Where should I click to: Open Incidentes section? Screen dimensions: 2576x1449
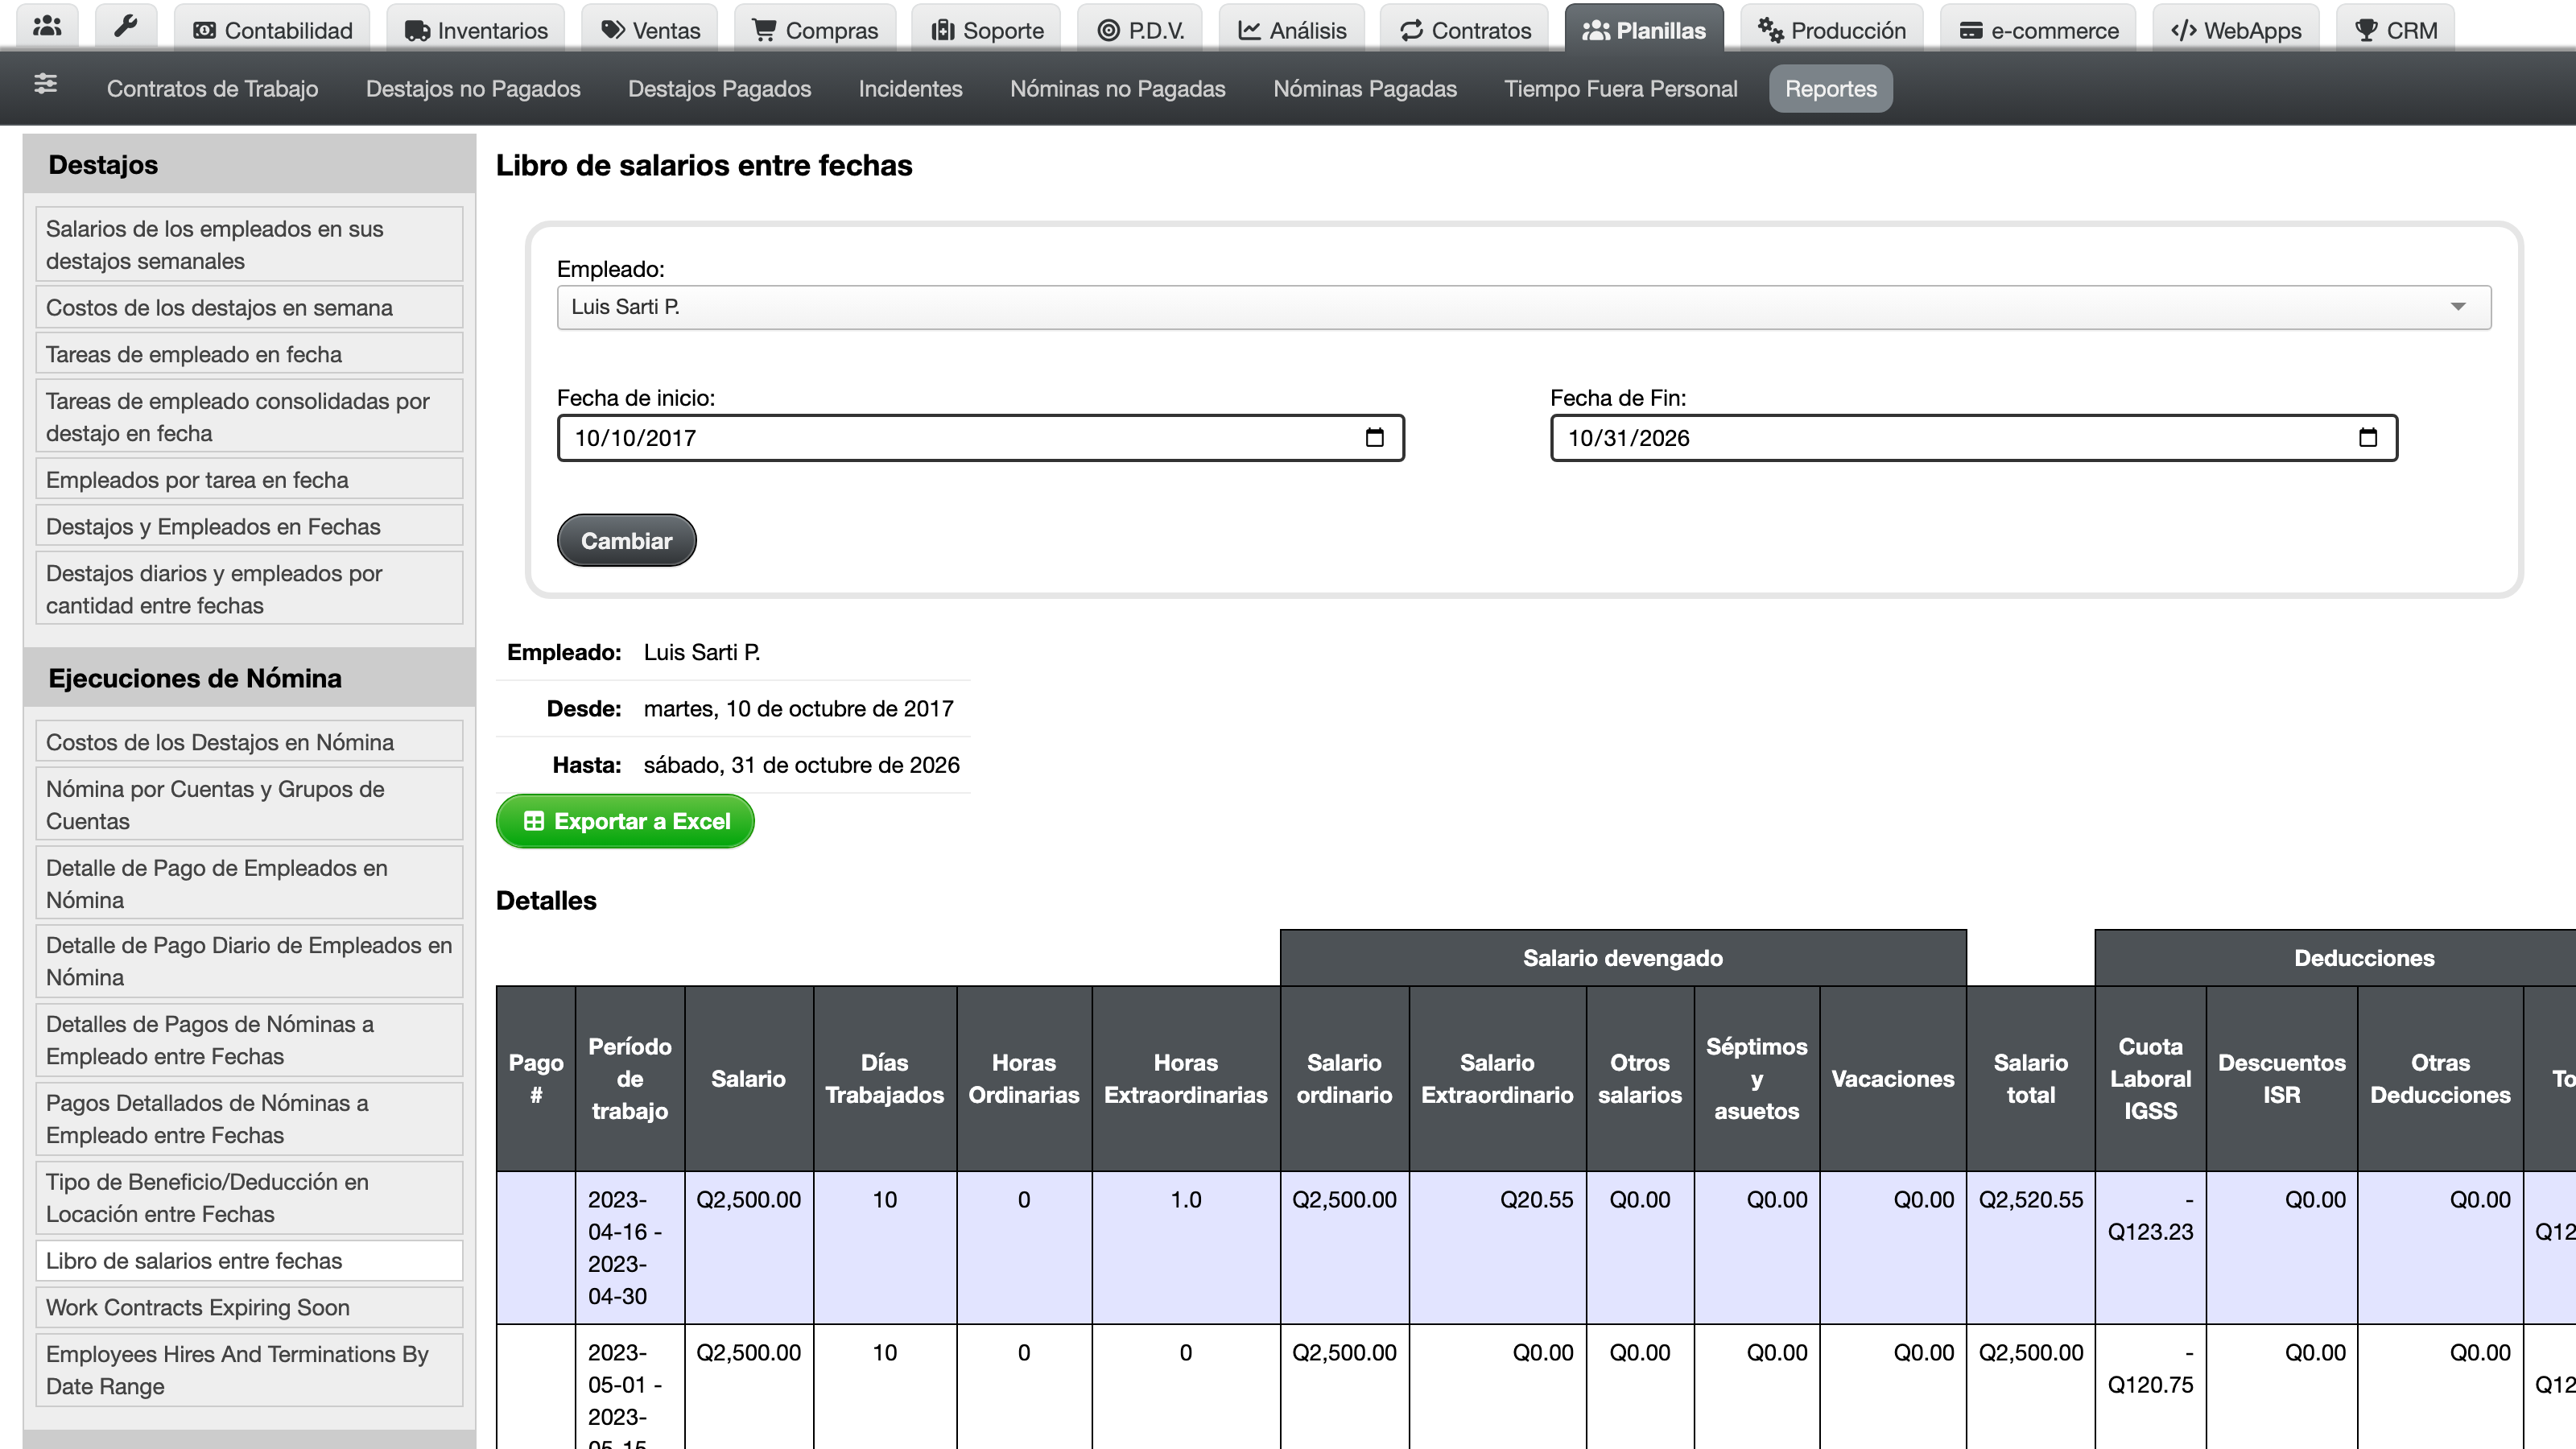point(910,89)
